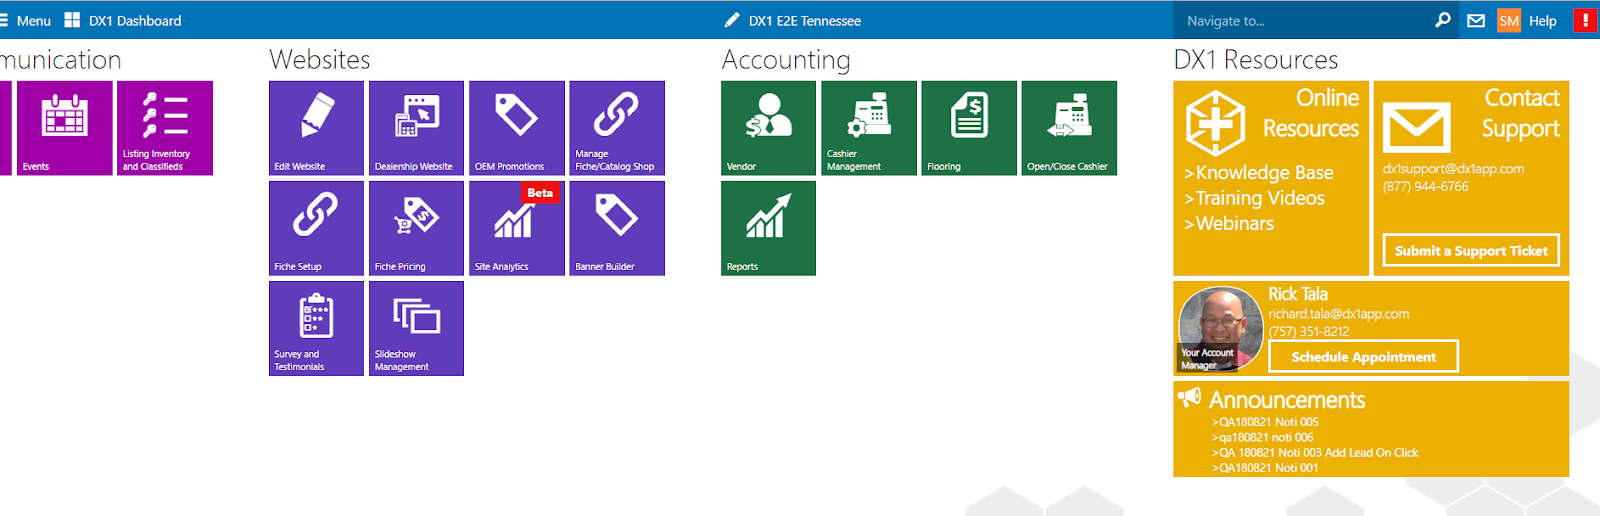
Task: Submit a Support Ticket
Action: point(1471,250)
